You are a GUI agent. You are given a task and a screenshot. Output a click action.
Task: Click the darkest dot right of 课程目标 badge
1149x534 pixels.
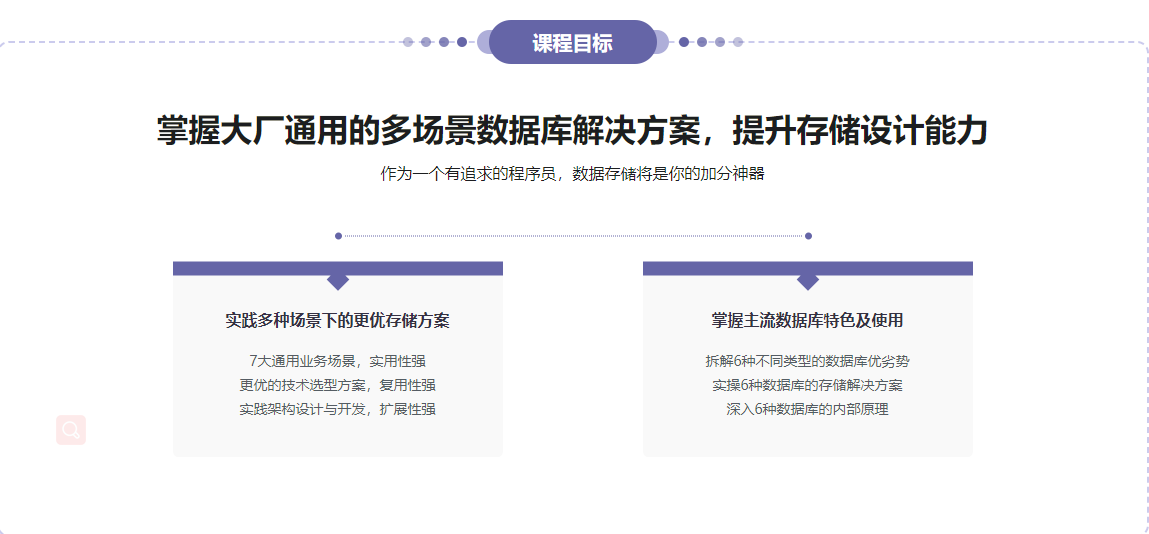tap(684, 42)
